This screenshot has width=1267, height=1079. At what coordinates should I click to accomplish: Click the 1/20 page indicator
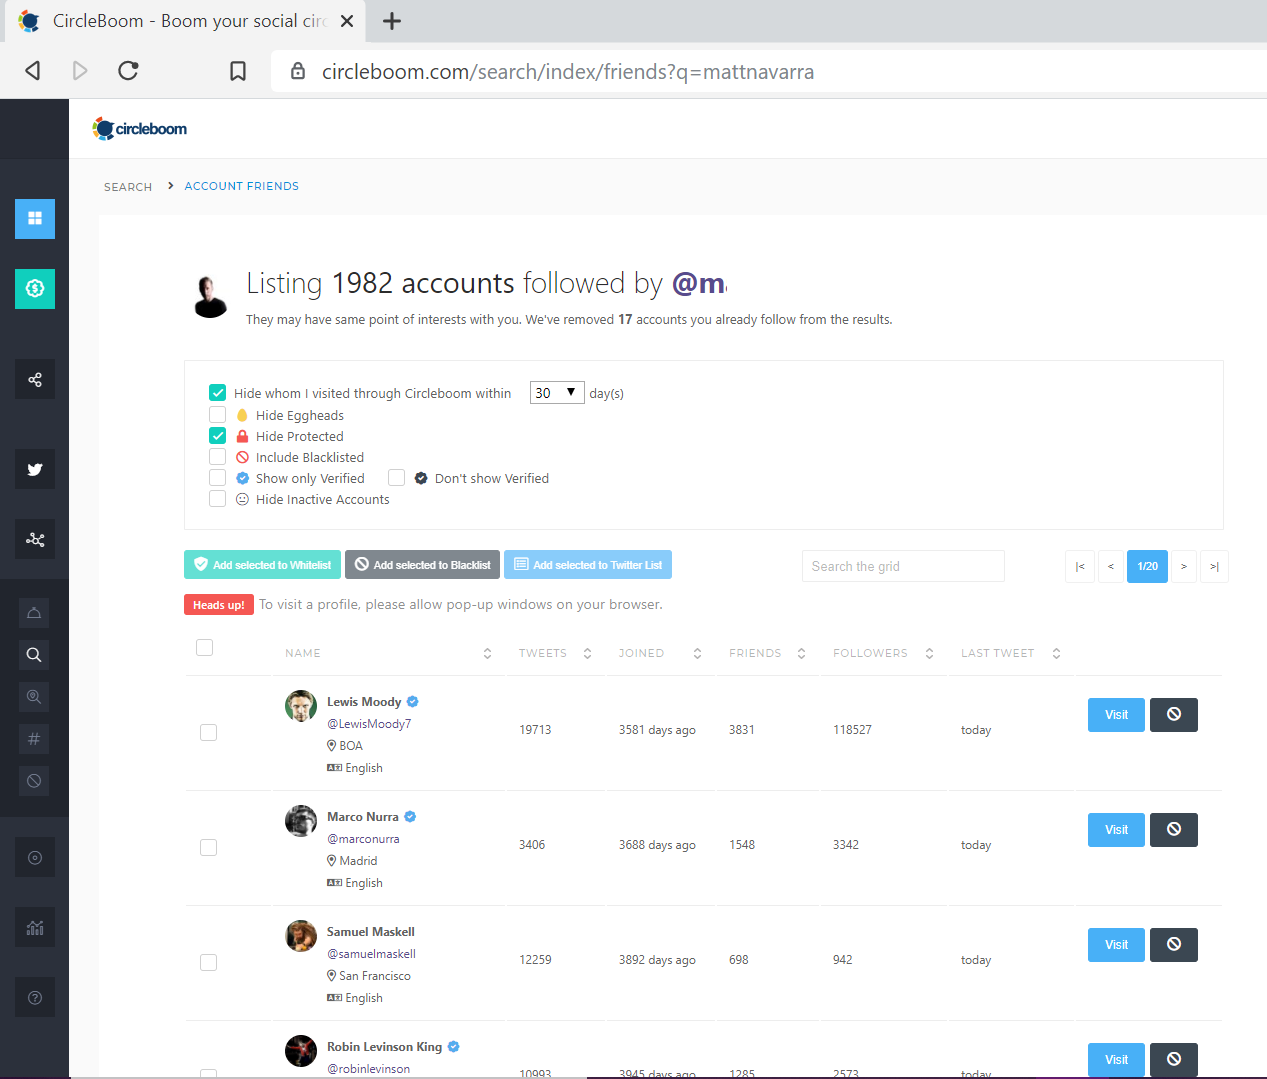point(1147,566)
